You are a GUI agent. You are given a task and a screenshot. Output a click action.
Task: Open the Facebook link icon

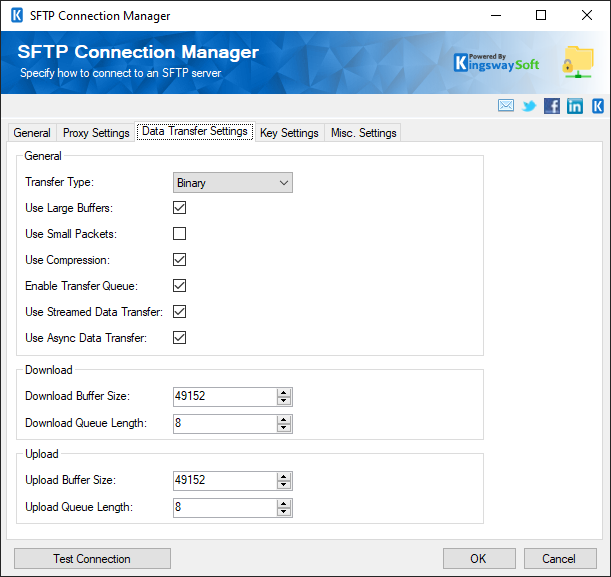coord(552,106)
